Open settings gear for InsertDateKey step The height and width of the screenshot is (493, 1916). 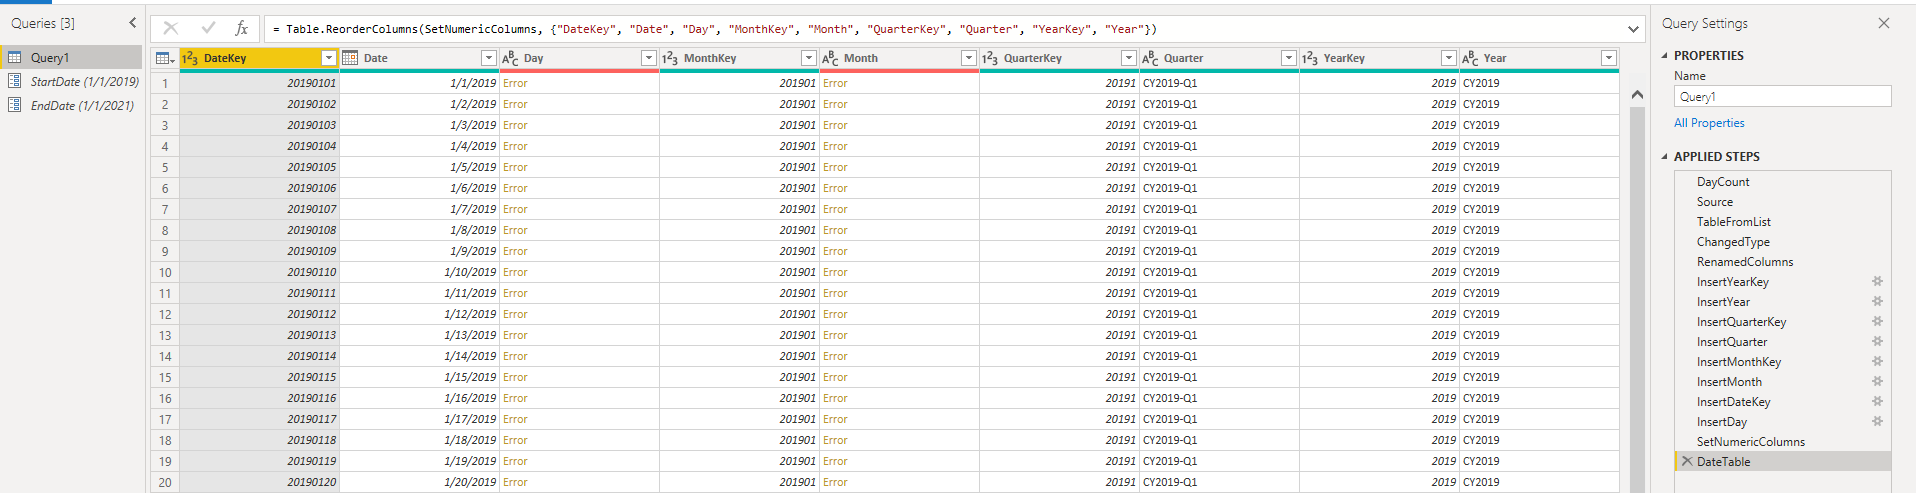click(1877, 402)
